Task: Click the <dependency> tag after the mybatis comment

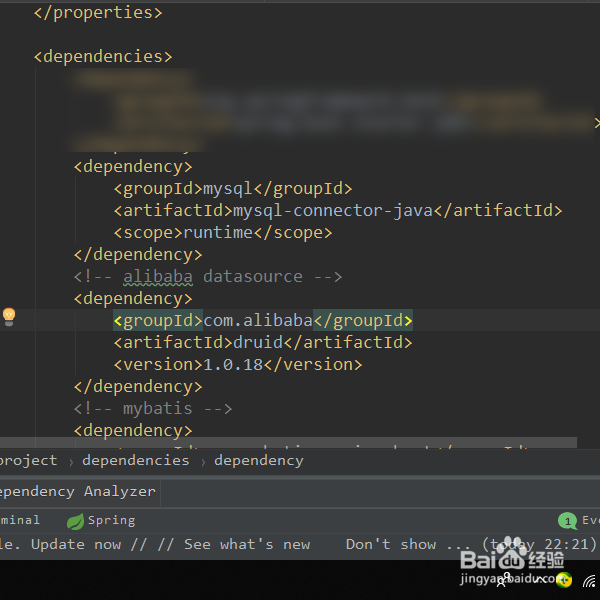Action: pyautogui.click(x=133, y=430)
